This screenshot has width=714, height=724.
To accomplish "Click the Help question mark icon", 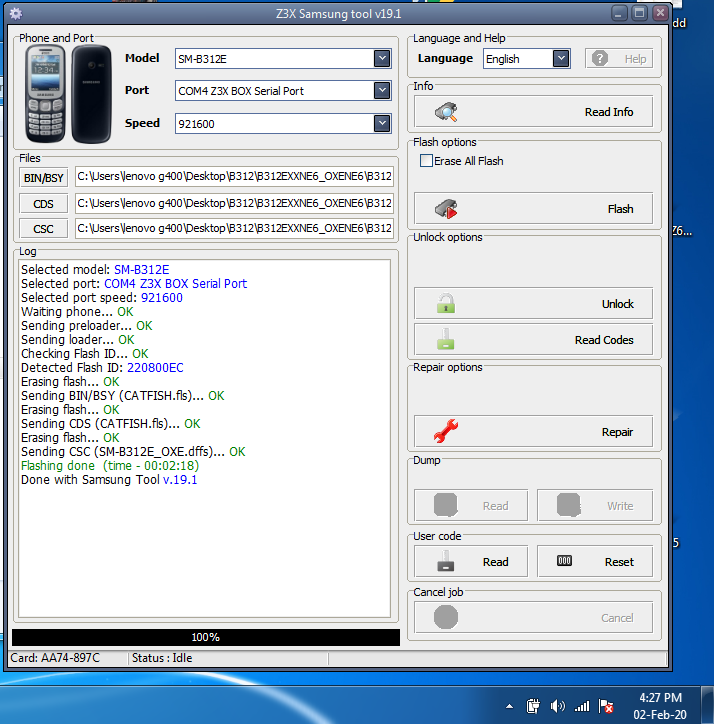I will [x=600, y=59].
